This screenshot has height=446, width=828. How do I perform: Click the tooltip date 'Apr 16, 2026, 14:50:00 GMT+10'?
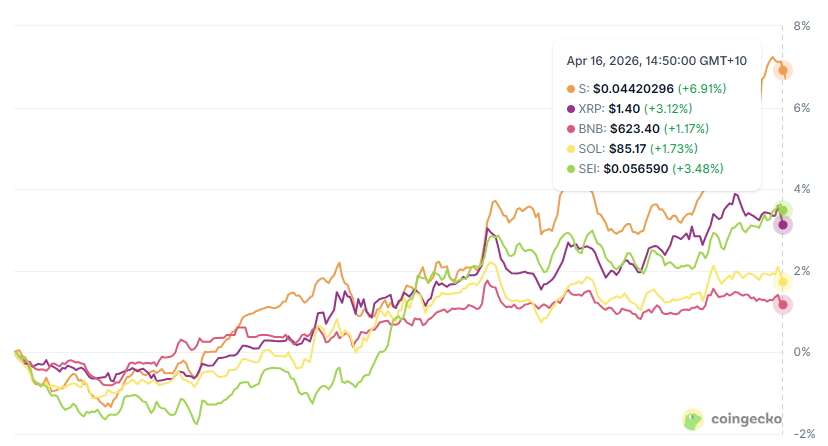pos(656,61)
